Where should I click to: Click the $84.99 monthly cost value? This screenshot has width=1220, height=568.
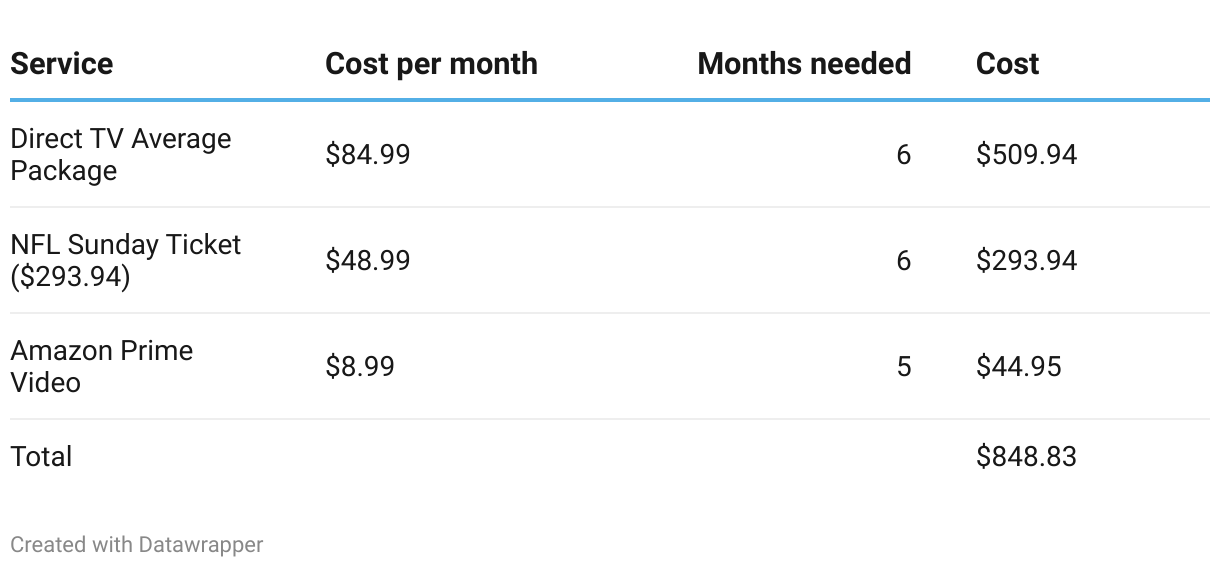click(x=367, y=155)
